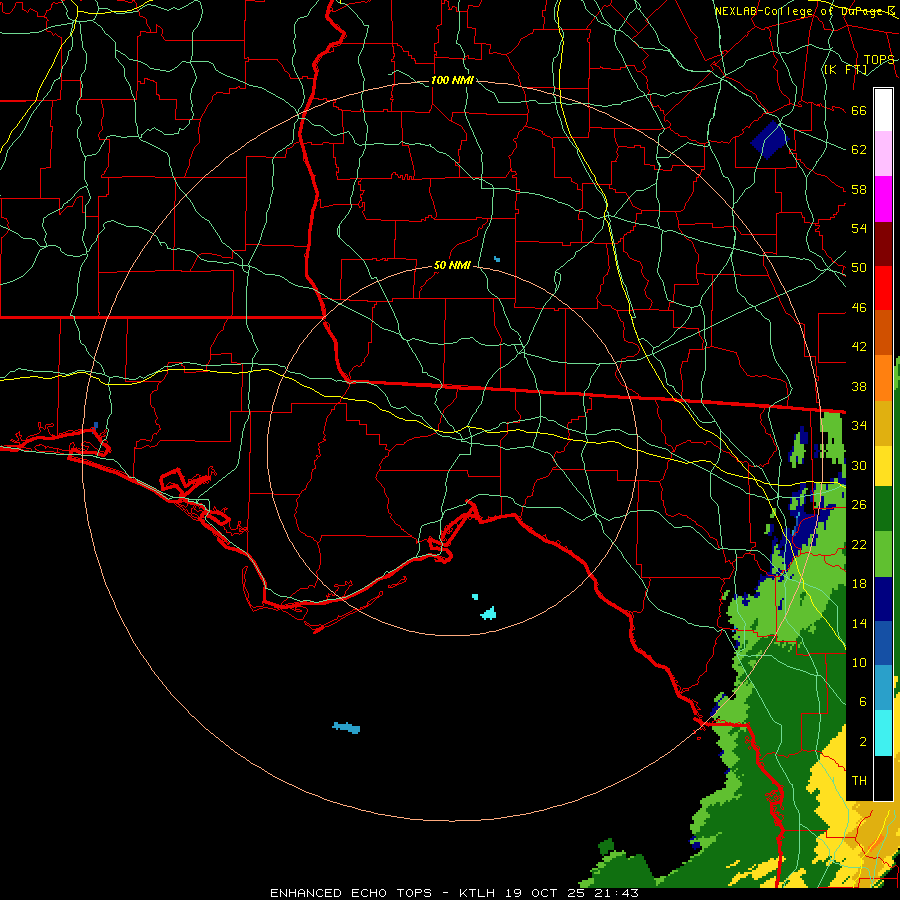Click the cyan 10 K FT legend swatch
The width and height of the screenshot is (900, 900).
coord(883,733)
